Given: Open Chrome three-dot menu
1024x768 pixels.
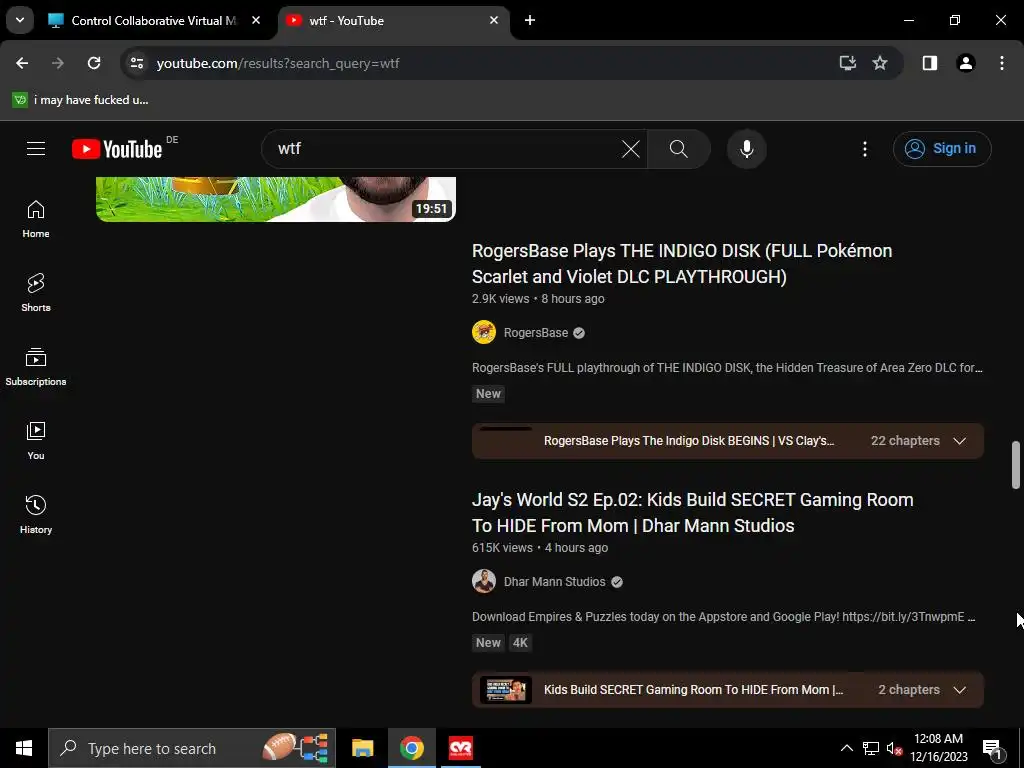Looking at the screenshot, I should [x=1002, y=63].
